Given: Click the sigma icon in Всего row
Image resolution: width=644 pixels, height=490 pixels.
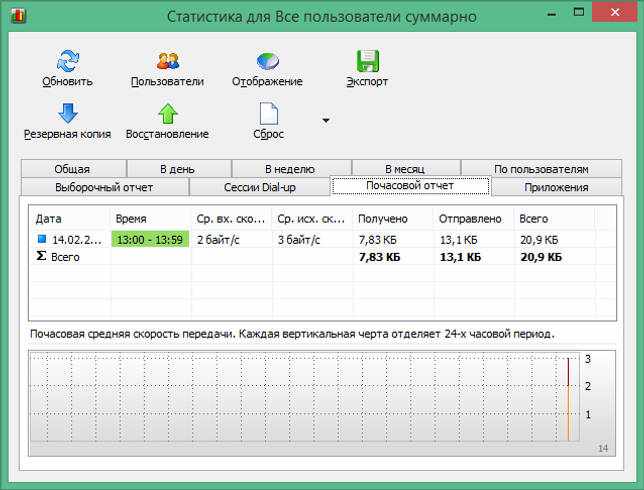Looking at the screenshot, I should coord(41,256).
